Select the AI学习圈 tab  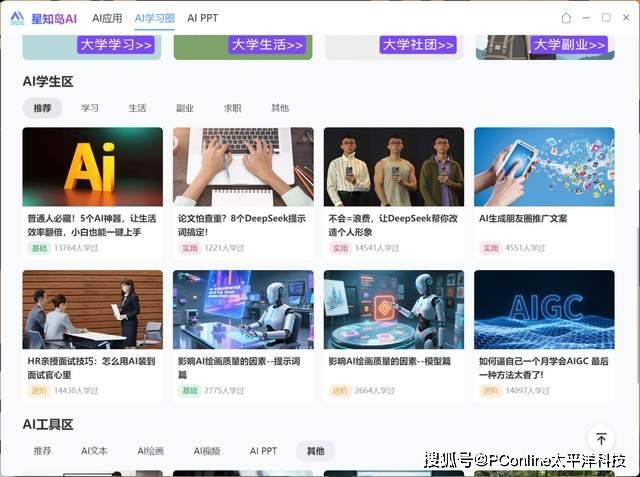tap(154, 18)
